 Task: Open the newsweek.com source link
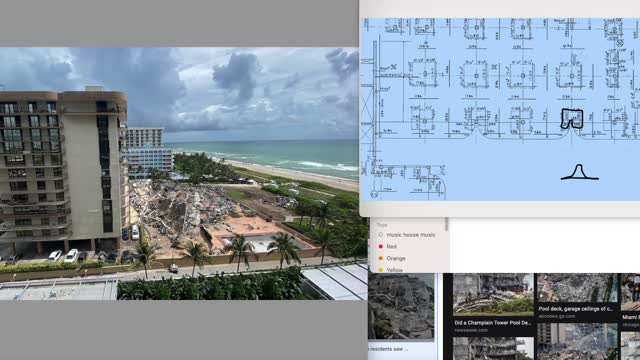471,330
